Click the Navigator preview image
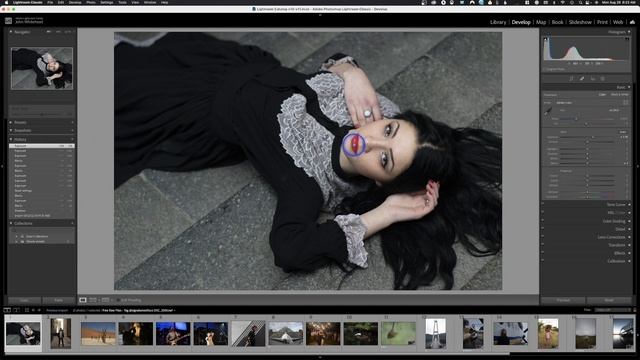 pyautogui.click(x=42, y=68)
